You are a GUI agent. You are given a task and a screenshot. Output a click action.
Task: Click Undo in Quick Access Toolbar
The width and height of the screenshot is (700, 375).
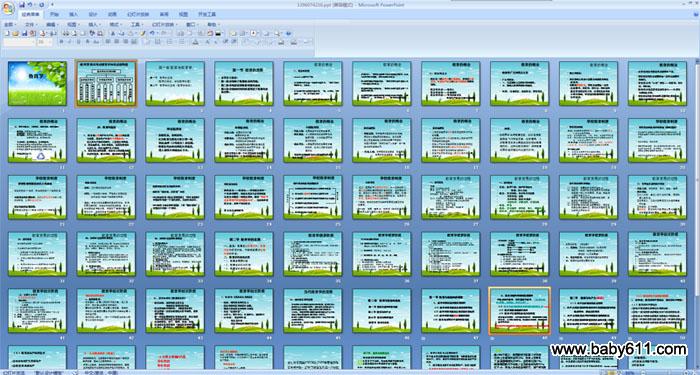30,4
